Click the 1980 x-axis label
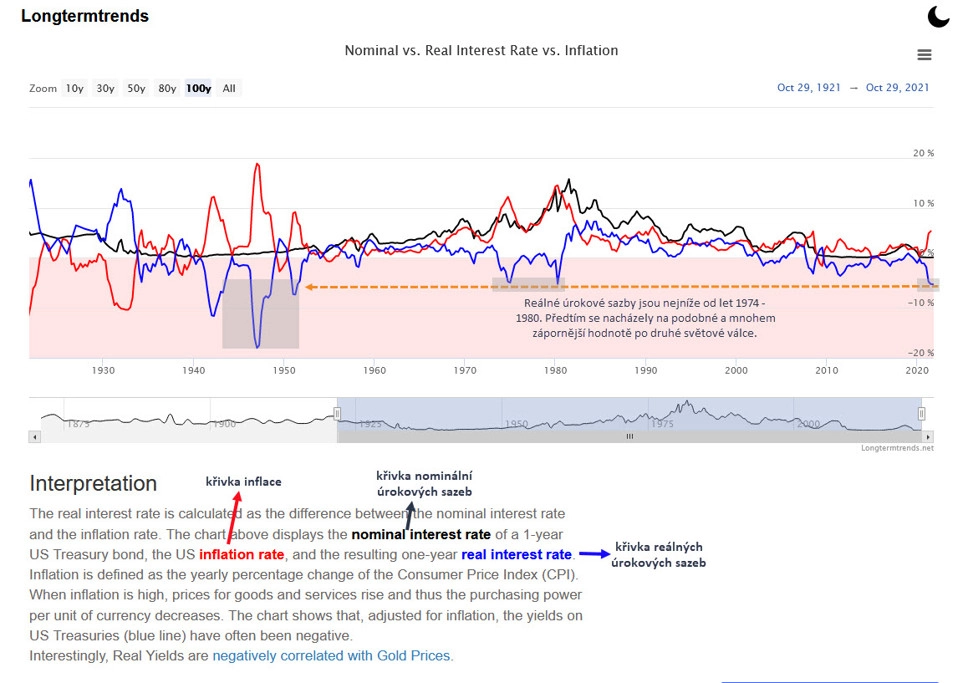Screen dimensions: 968x683 click(x=555, y=371)
